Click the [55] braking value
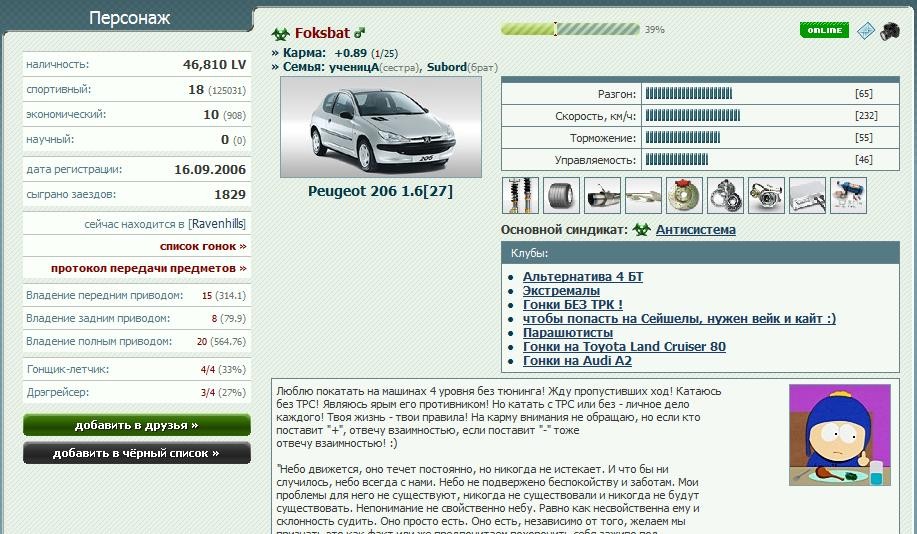Viewport: 917px width, 534px height. point(864,138)
